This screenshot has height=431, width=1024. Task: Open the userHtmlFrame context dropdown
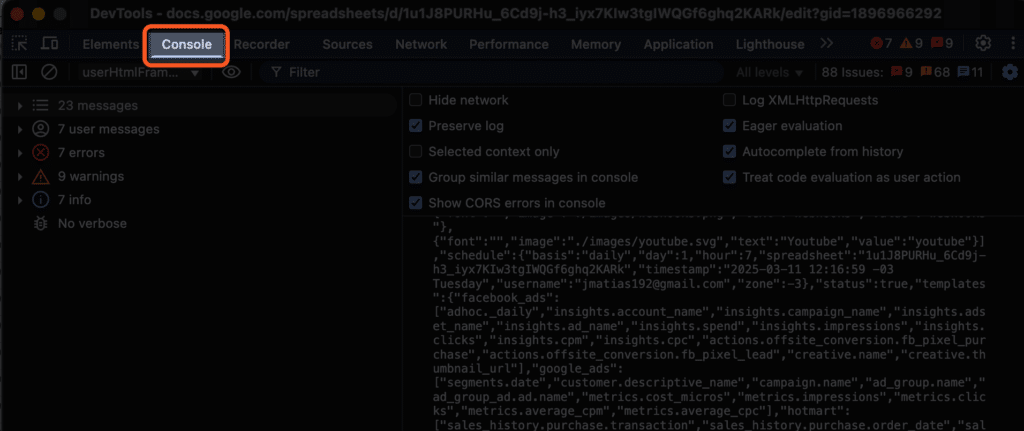pos(141,72)
